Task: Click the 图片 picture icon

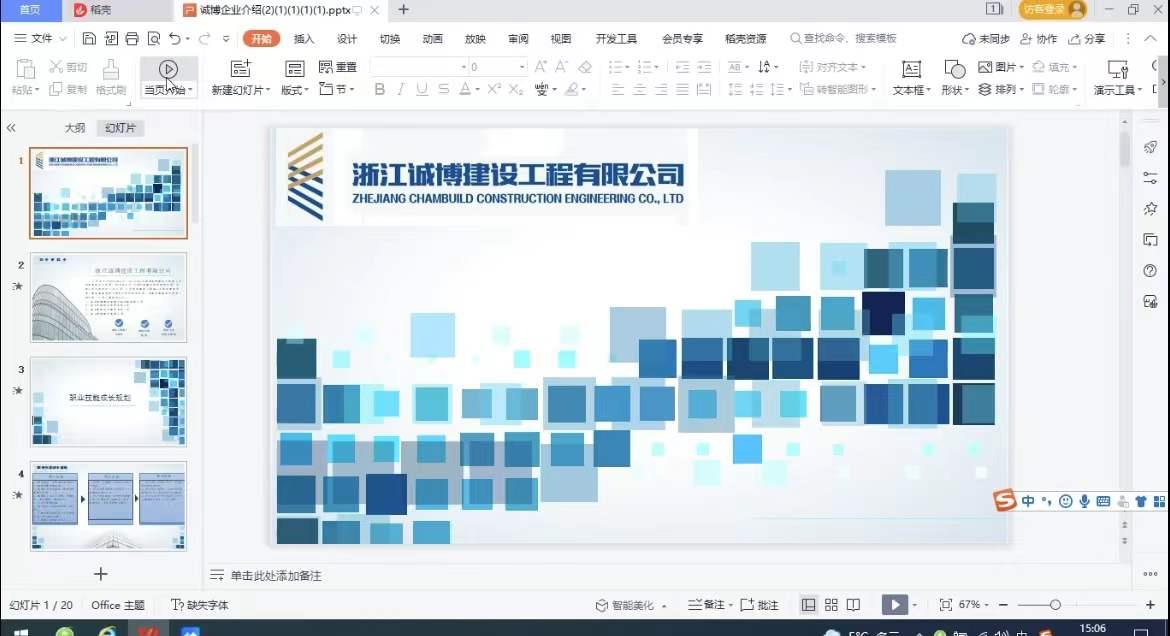Action: 985,66
